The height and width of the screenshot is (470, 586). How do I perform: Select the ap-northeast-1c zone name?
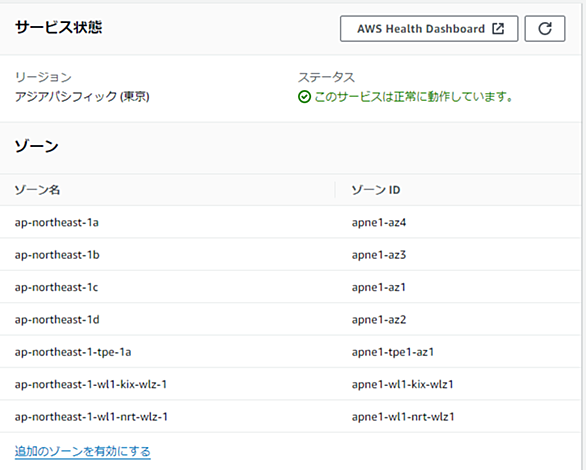(x=56, y=287)
